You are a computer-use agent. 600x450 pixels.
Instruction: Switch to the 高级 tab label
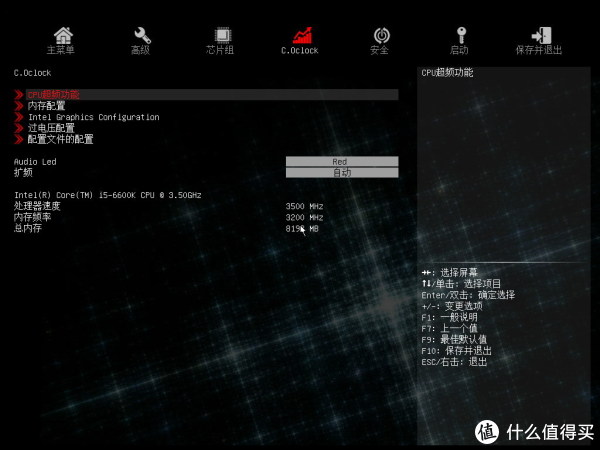[140, 50]
